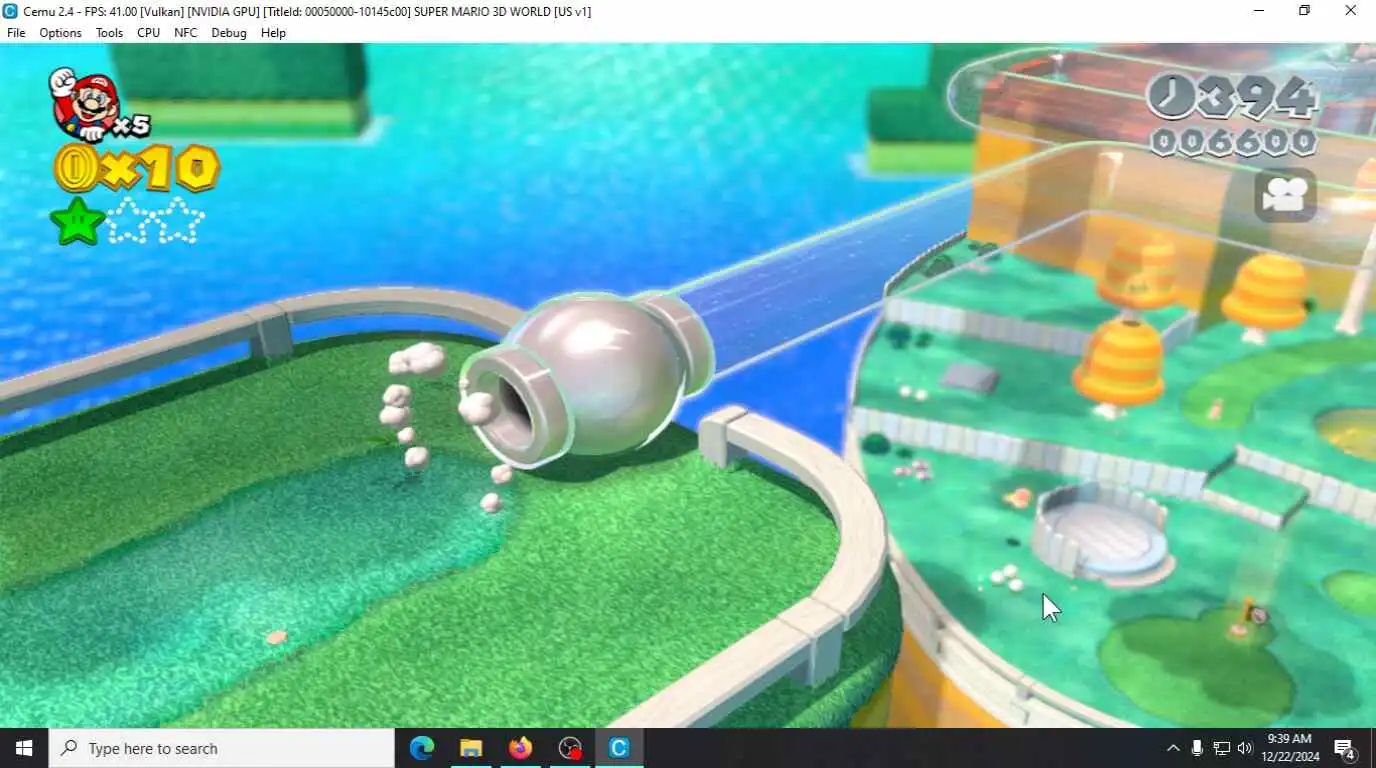Click the score 006600 display

(x=1233, y=142)
